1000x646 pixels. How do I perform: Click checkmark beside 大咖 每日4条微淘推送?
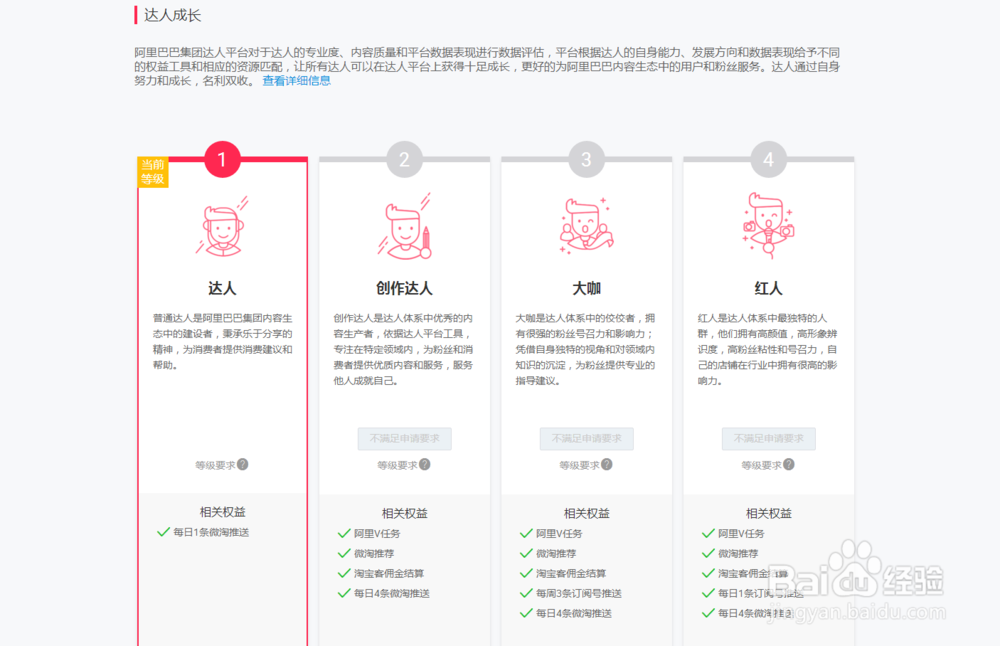coord(526,613)
